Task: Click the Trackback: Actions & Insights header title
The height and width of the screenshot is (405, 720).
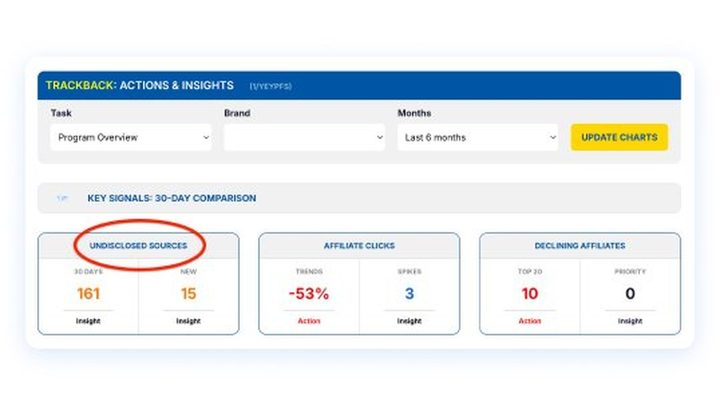Action: click(x=140, y=85)
